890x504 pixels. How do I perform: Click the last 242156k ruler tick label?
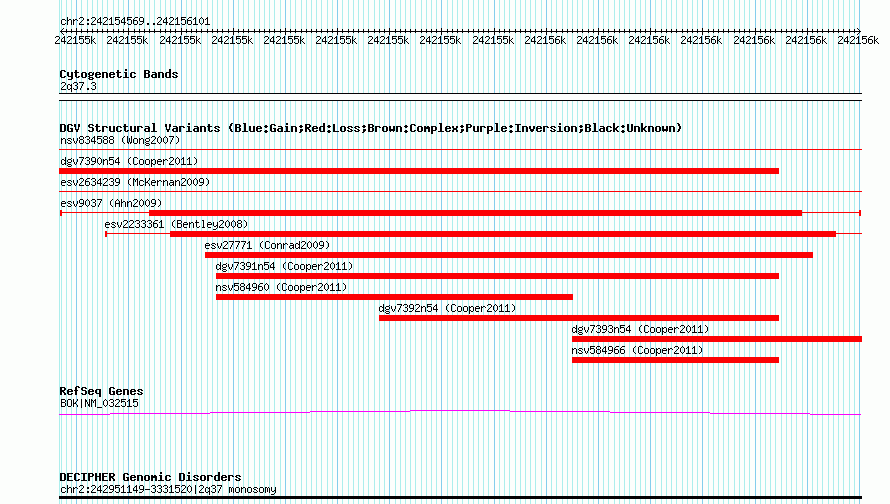click(858, 40)
